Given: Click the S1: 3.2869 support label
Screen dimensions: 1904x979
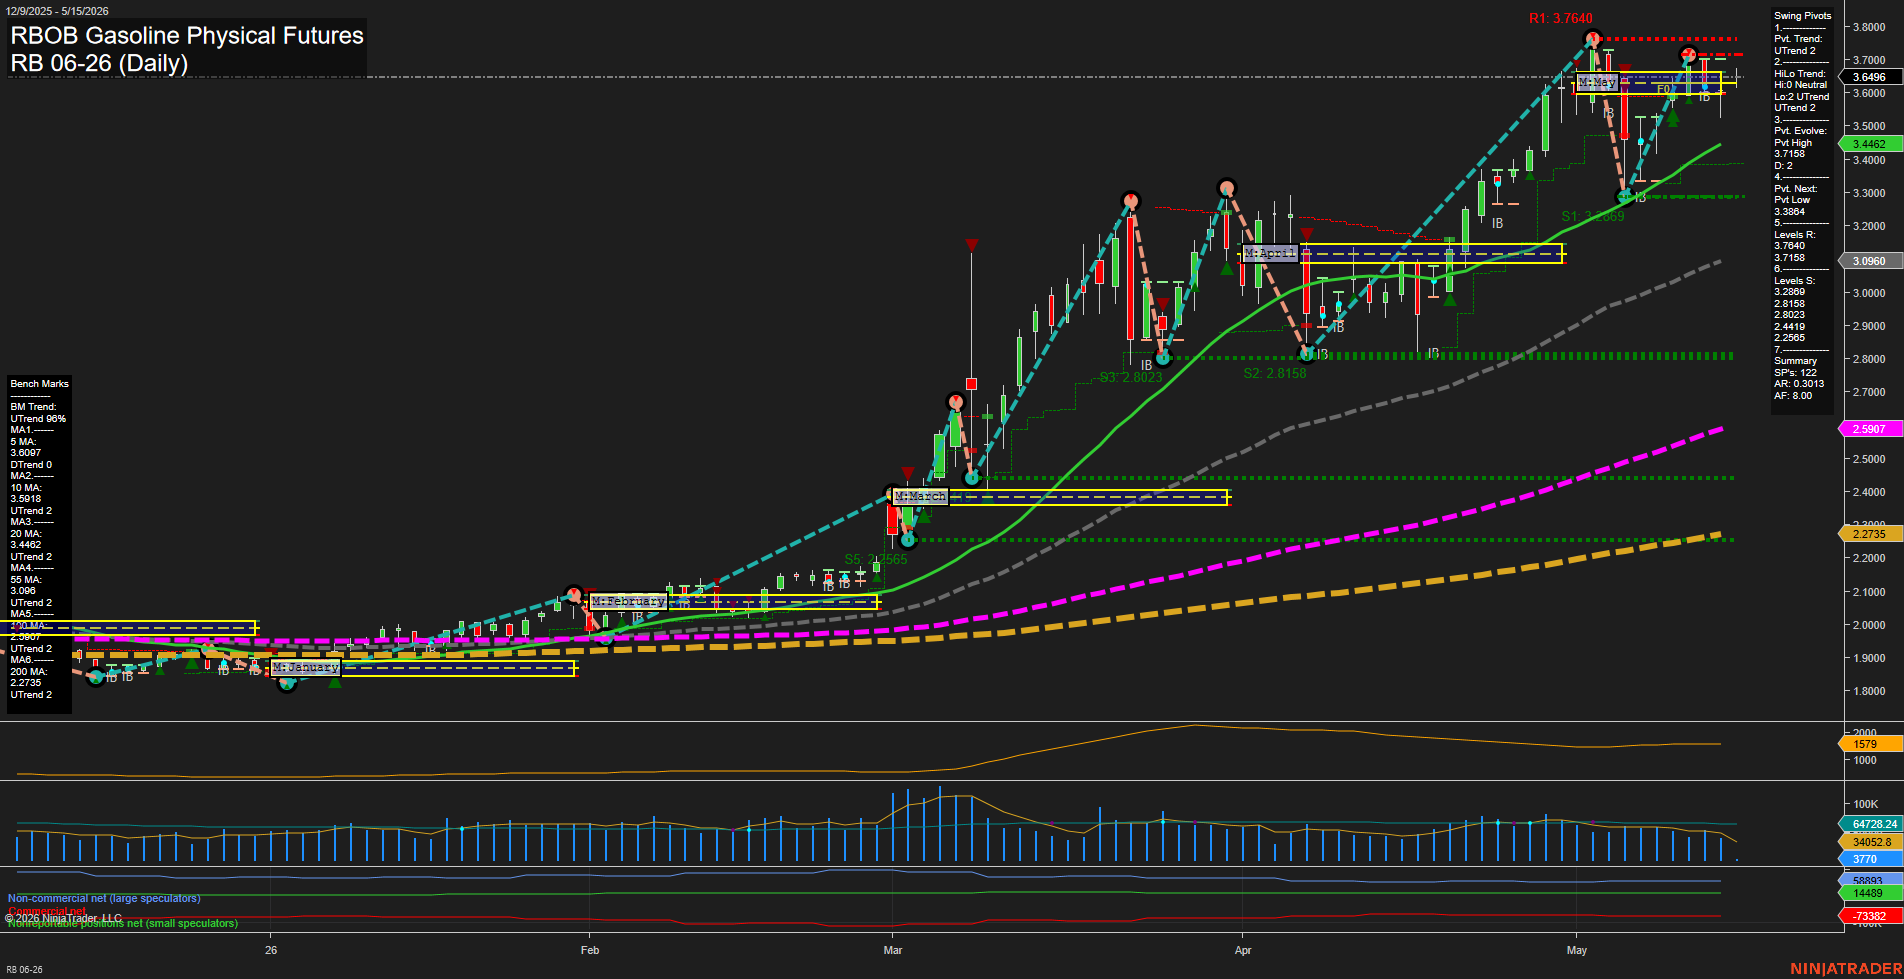Looking at the screenshot, I should tap(1593, 216).
